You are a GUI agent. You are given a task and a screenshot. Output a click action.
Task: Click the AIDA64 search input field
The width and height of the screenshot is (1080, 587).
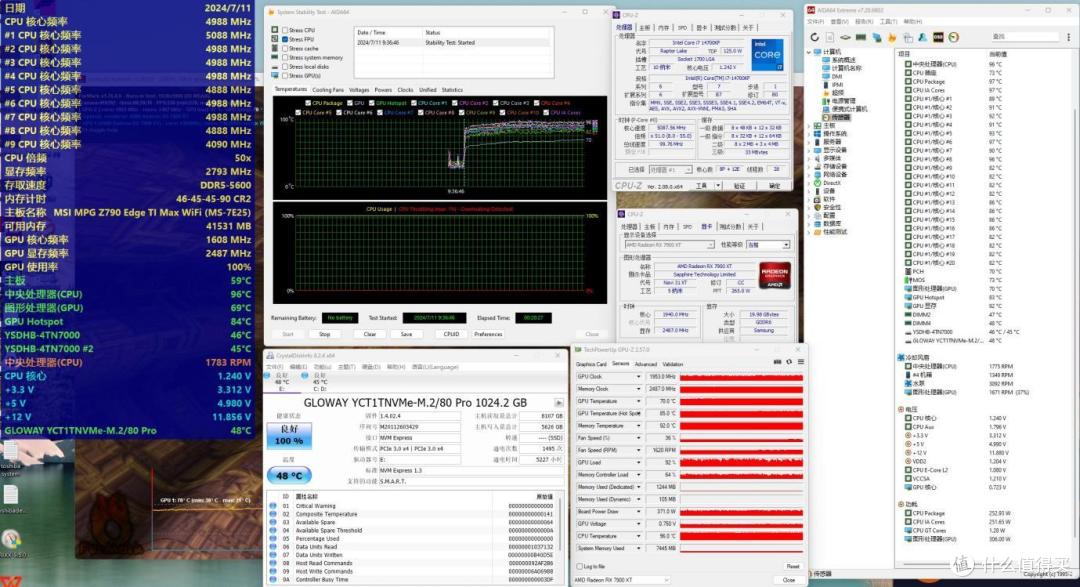pyautogui.click(x=1025, y=37)
